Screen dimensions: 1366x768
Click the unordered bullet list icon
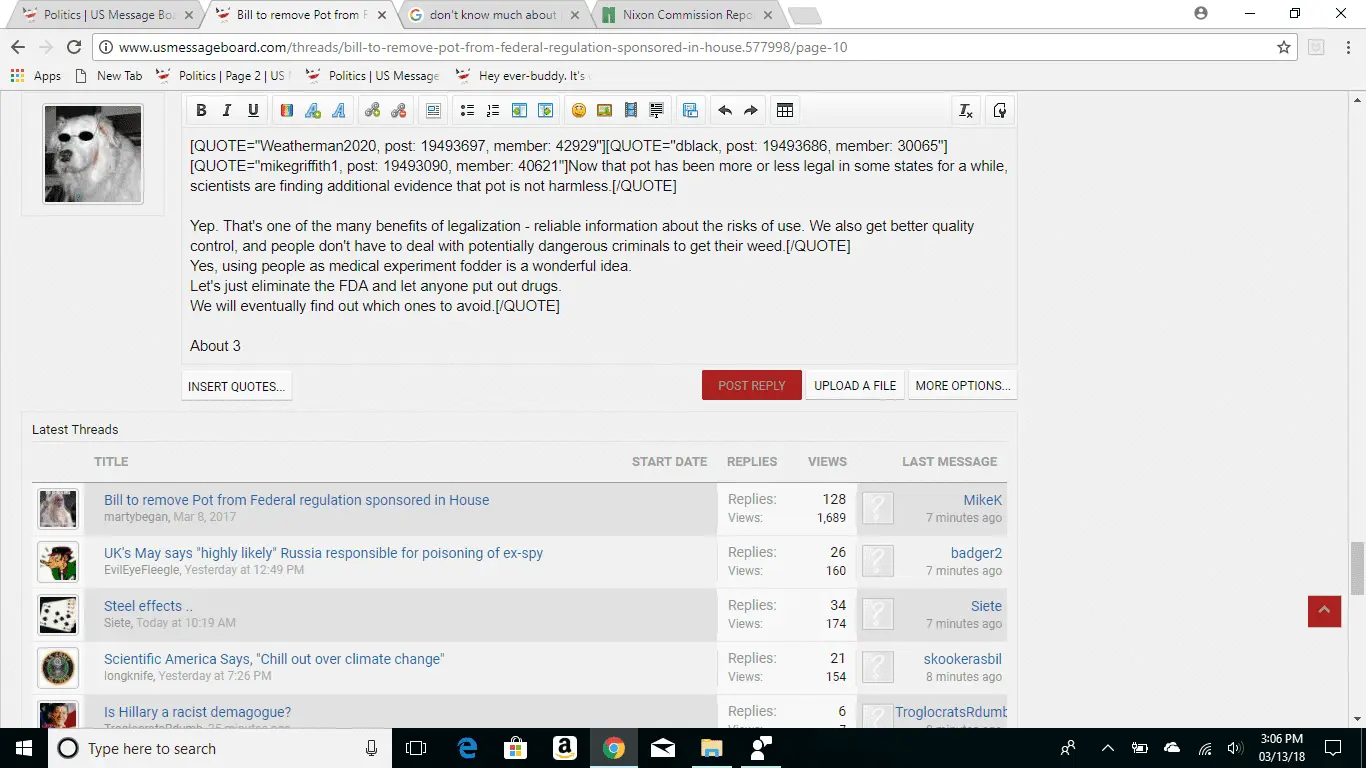pyautogui.click(x=467, y=111)
